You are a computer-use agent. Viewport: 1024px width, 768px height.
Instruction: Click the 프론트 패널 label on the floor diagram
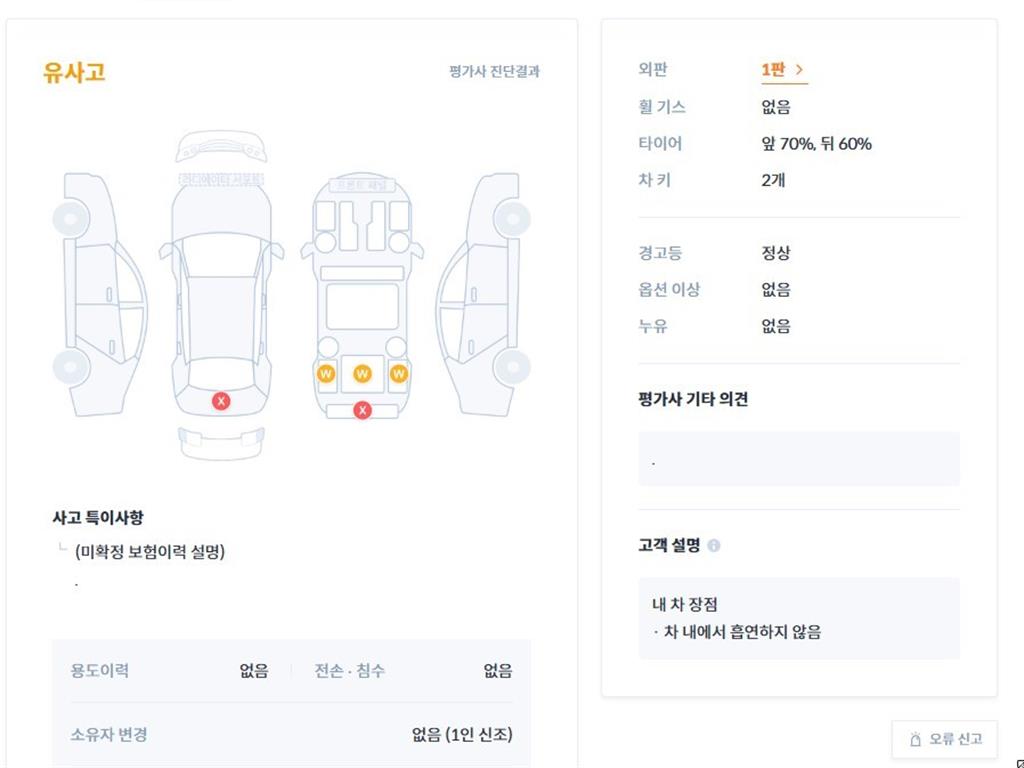click(362, 183)
